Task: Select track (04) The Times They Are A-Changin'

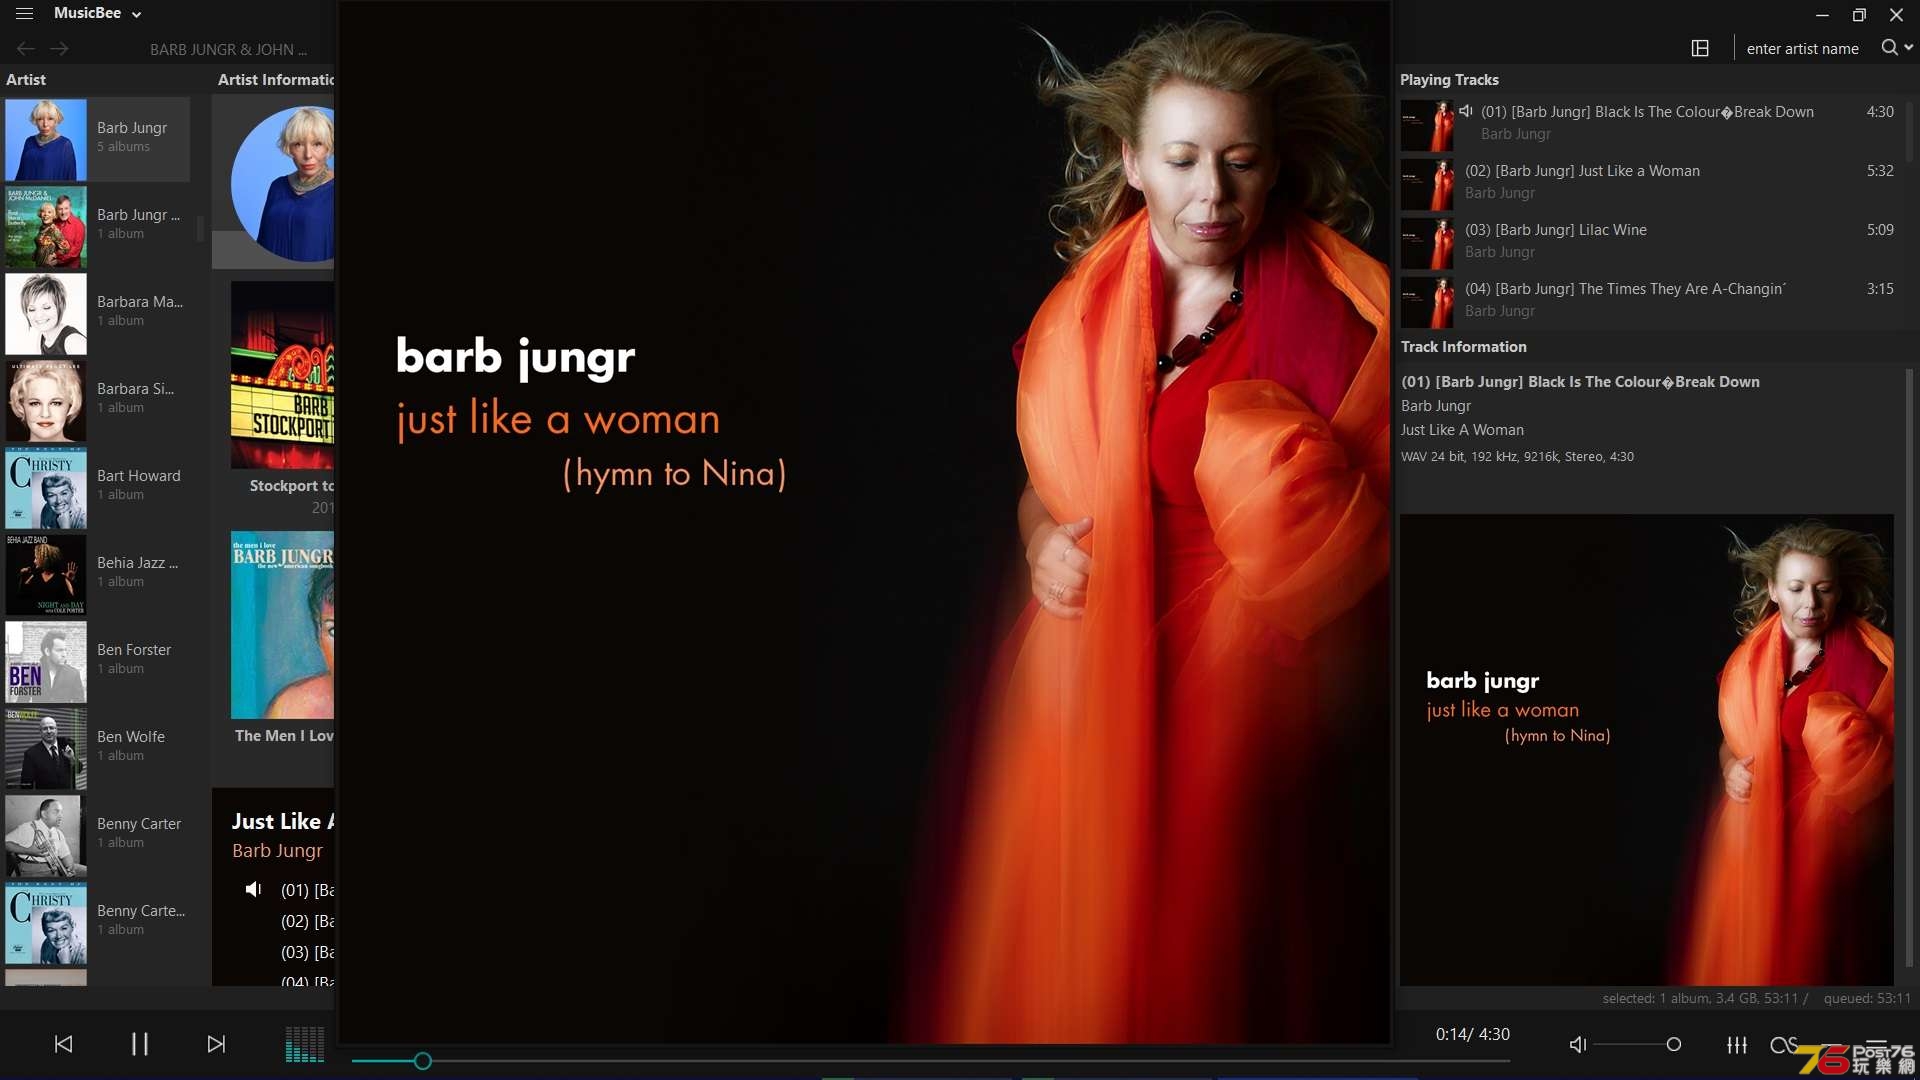Action: tap(1650, 299)
